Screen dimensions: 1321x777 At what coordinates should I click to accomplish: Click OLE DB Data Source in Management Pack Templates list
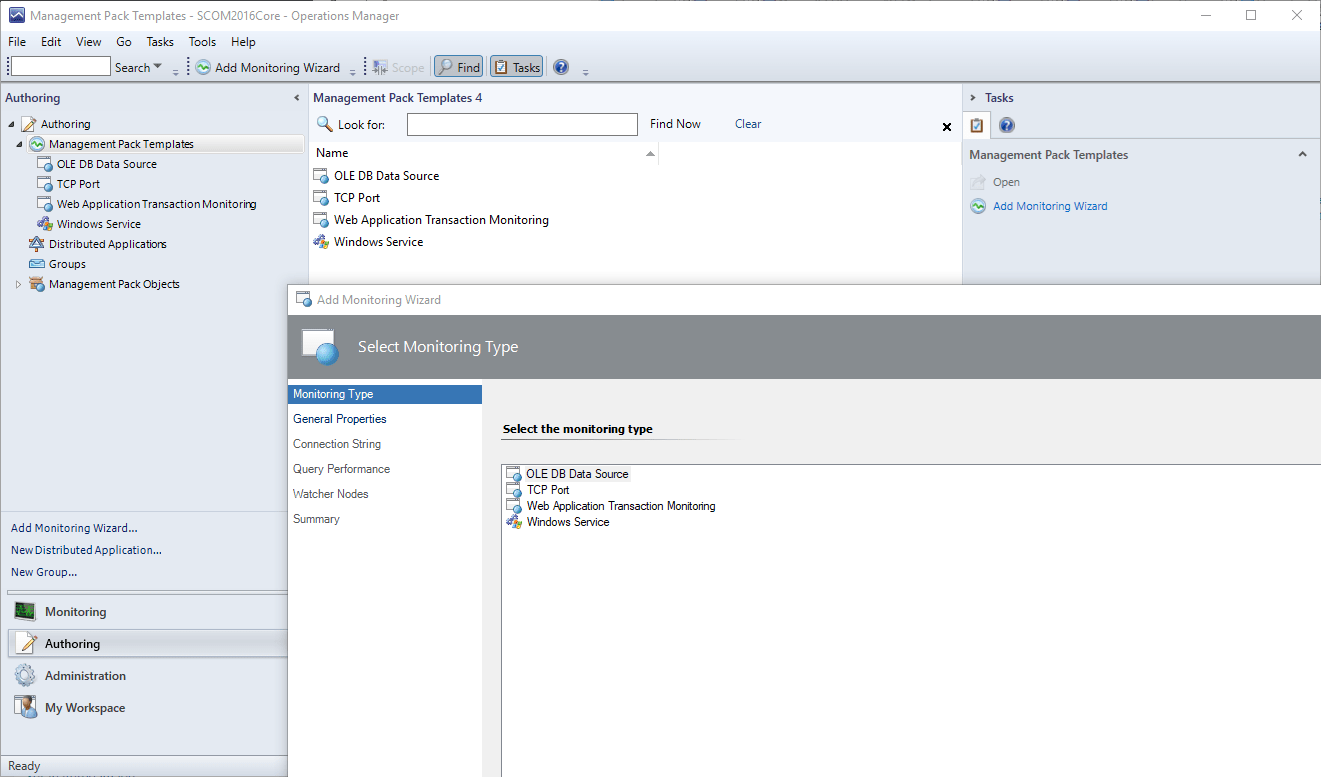coord(386,176)
